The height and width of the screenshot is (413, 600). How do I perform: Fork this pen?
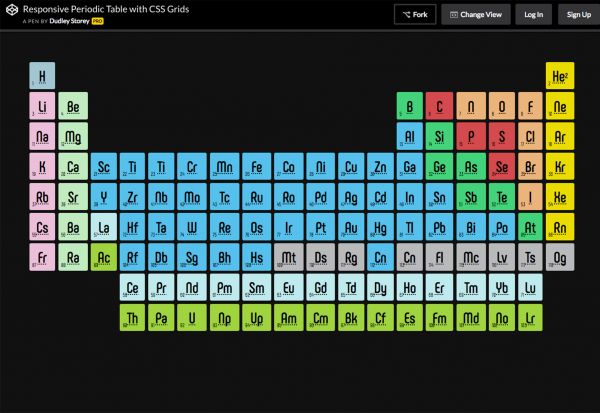pos(414,14)
